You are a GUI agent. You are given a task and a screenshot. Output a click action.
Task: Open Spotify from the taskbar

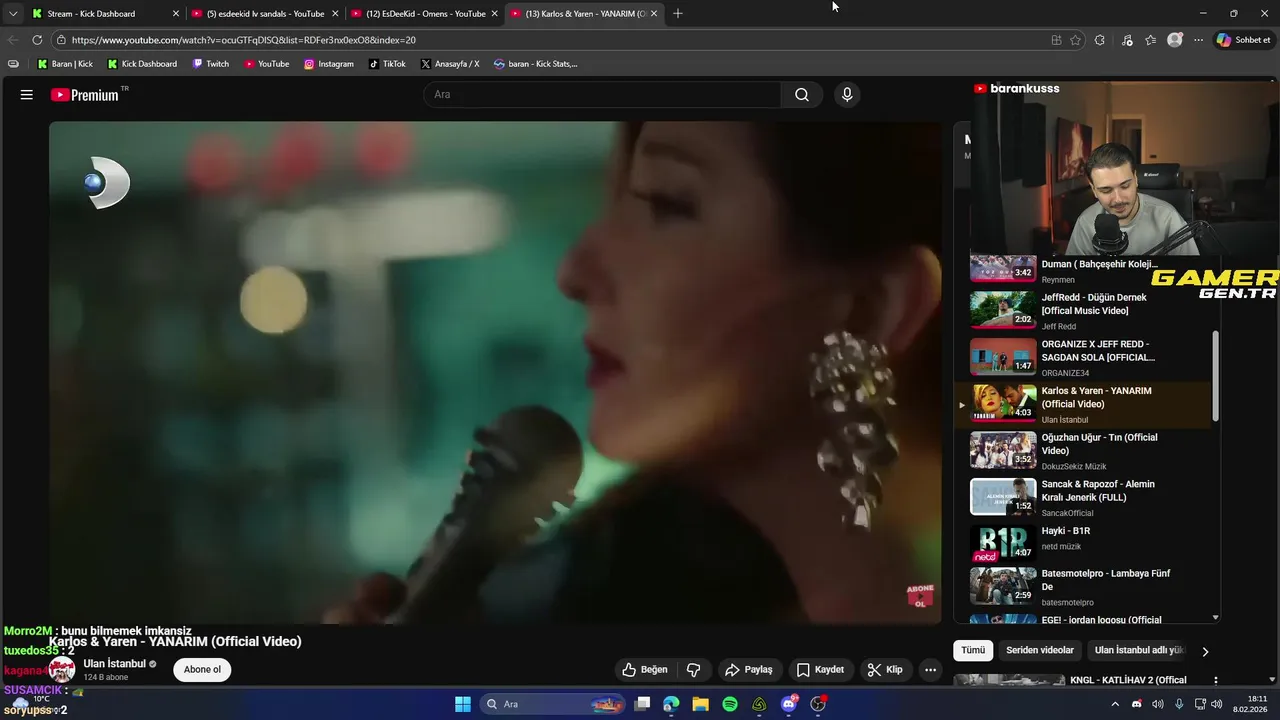click(730, 704)
